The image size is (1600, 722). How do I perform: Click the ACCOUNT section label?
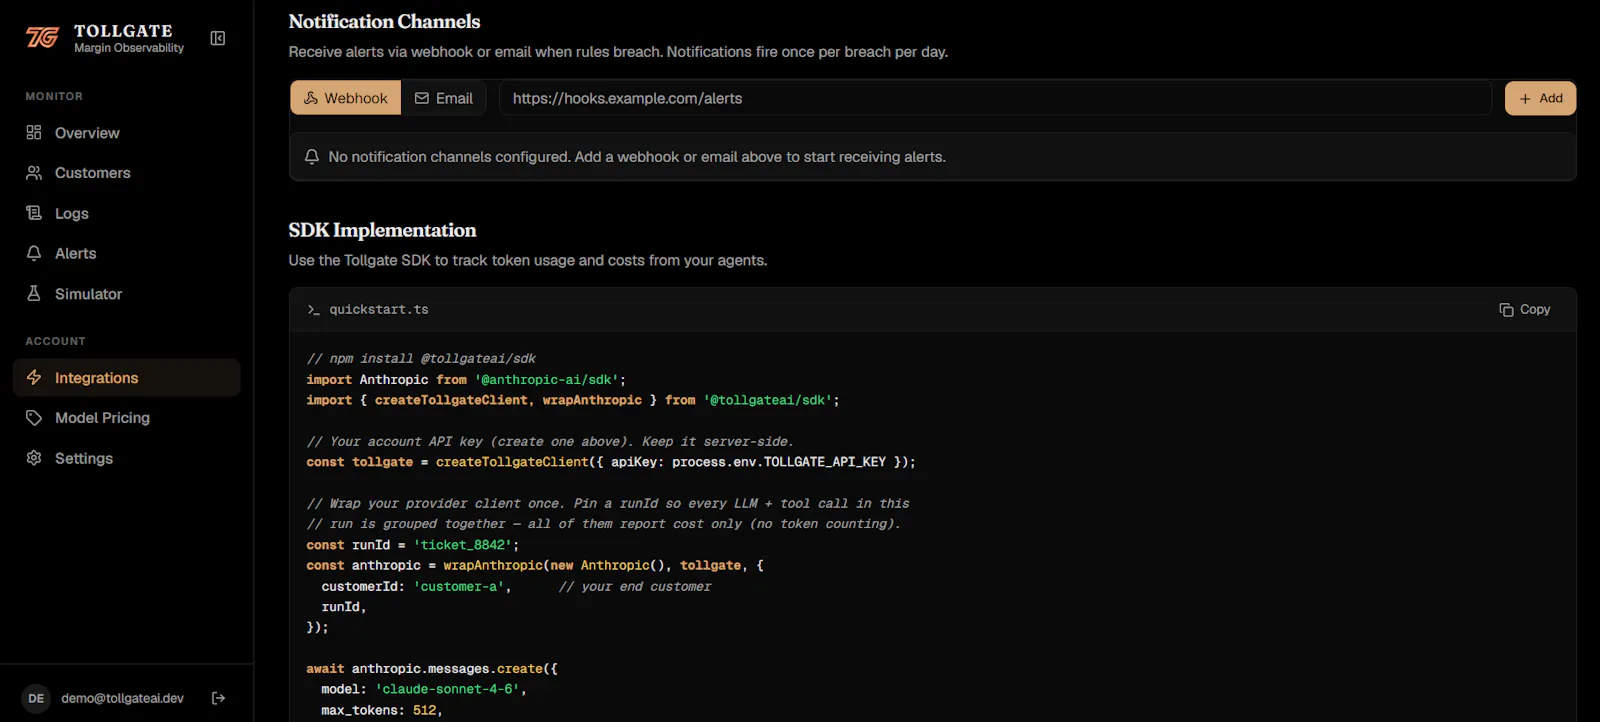coord(55,341)
